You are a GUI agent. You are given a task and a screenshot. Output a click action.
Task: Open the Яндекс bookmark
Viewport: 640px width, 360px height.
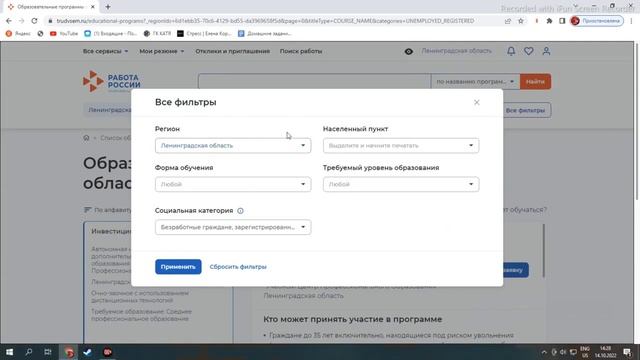[x=18, y=34]
